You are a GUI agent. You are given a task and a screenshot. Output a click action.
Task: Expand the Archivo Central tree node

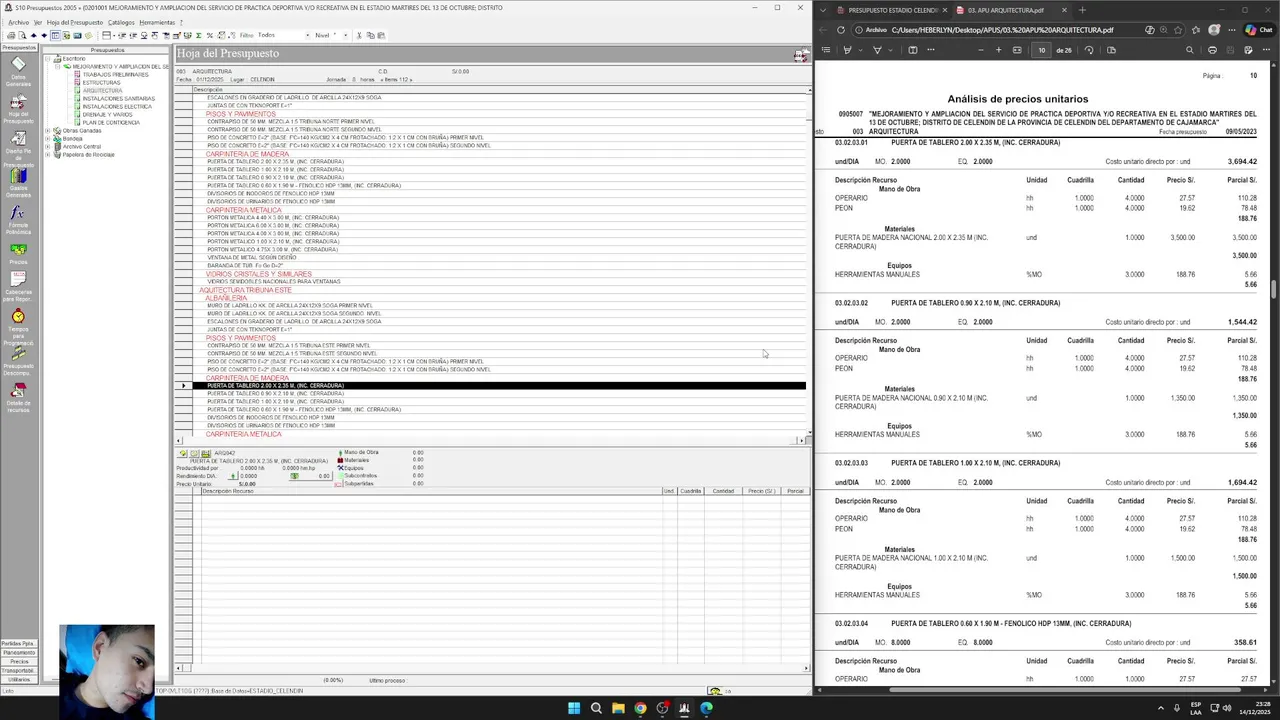click(47, 147)
